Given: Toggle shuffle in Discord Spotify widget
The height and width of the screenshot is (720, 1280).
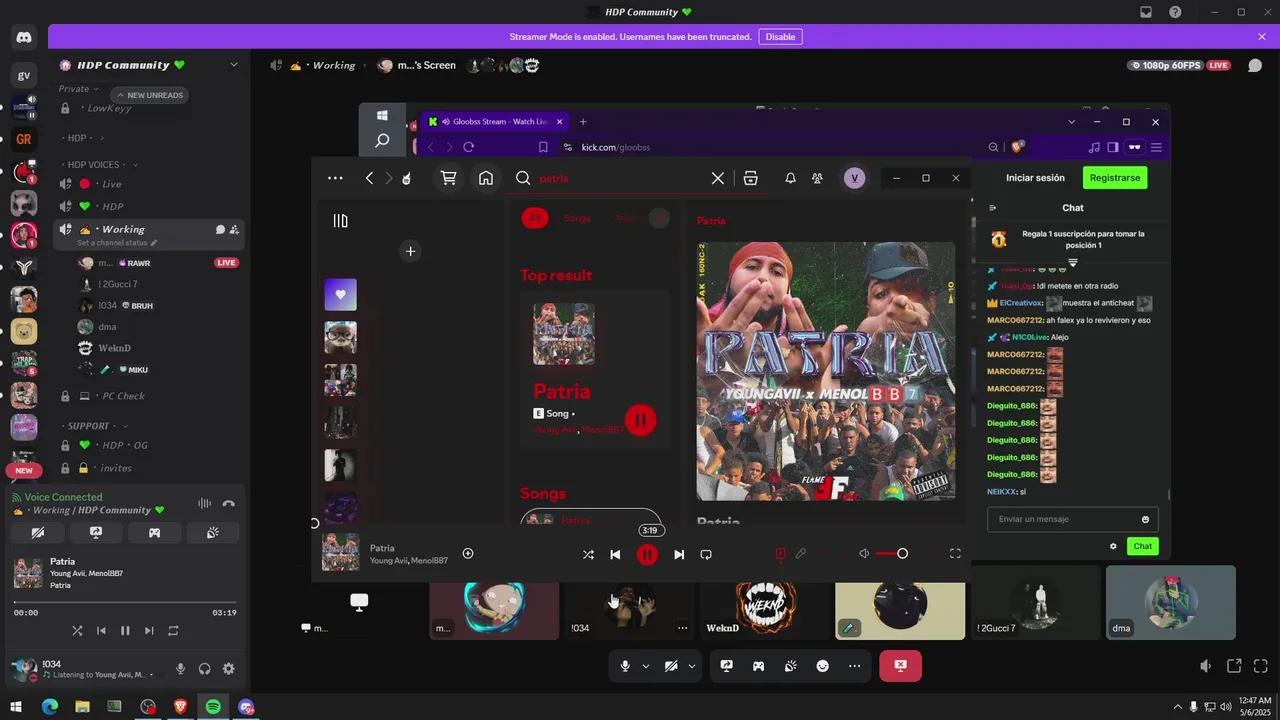Looking at the screenshot, I should coord(77,631).
